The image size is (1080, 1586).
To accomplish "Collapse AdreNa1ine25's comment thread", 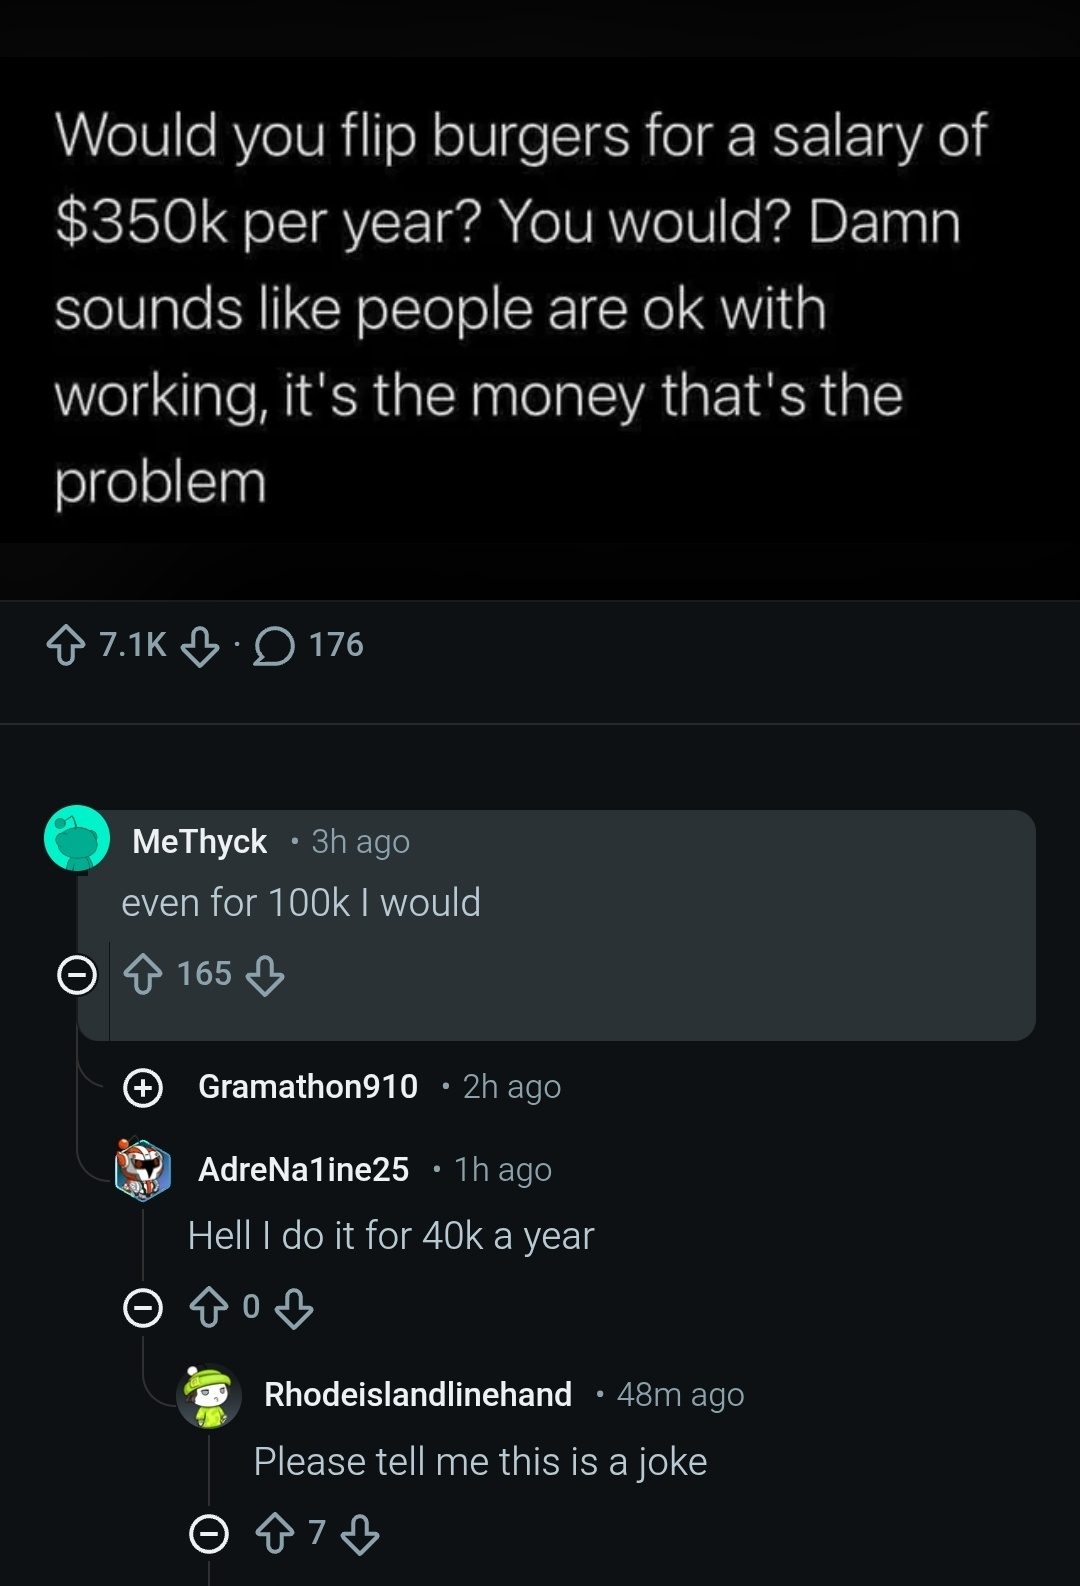I will click(x=143, y=1307).
